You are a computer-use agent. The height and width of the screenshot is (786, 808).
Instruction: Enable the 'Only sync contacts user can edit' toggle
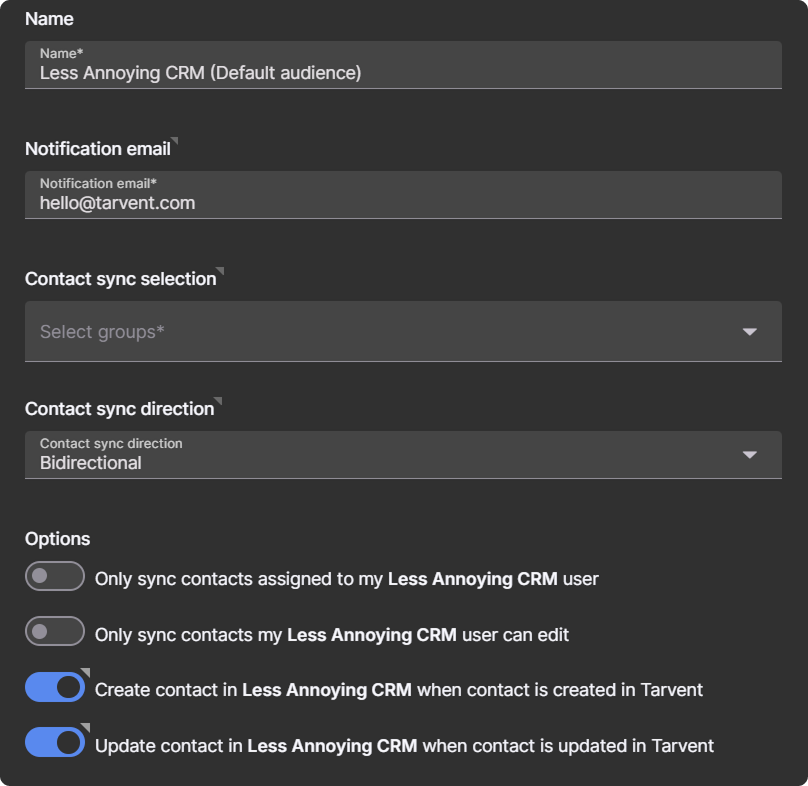tap(55, 632)
